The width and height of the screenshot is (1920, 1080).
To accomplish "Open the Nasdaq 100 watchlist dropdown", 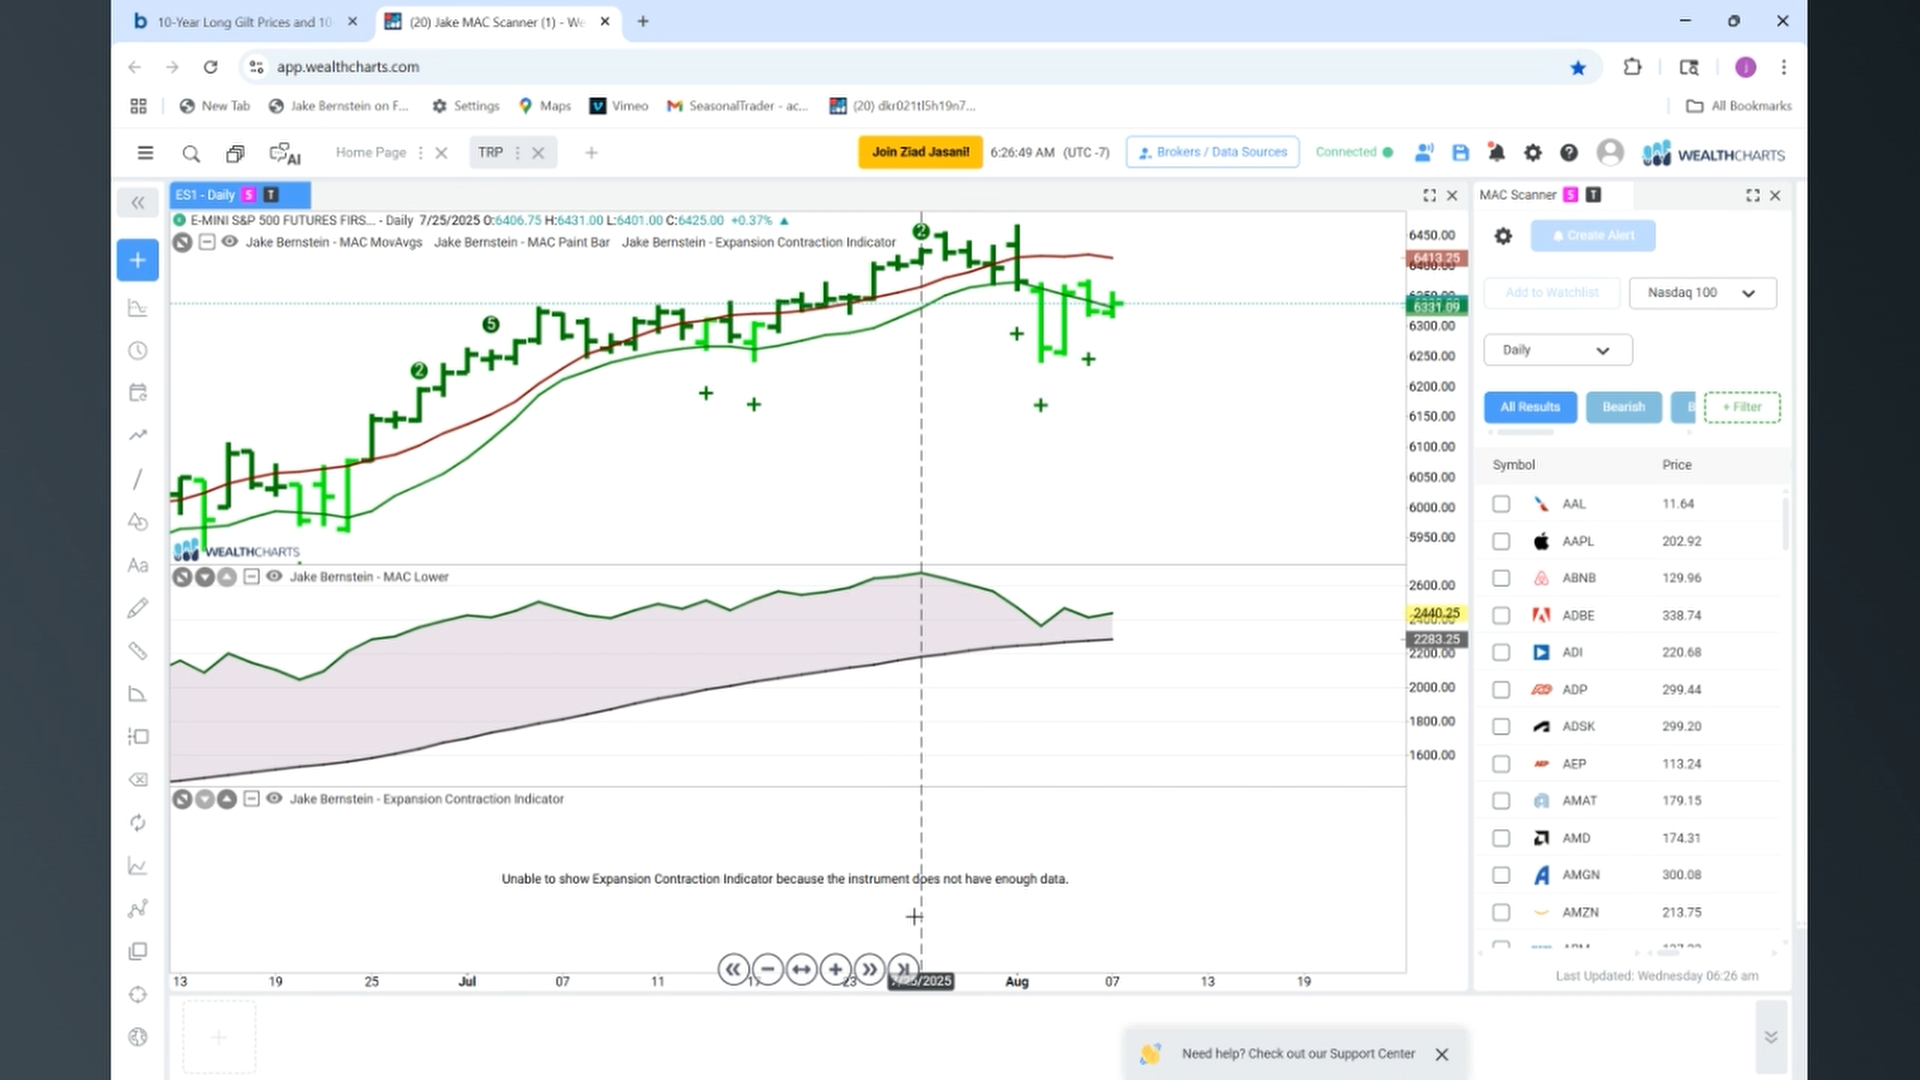I will pos(1703,293).
